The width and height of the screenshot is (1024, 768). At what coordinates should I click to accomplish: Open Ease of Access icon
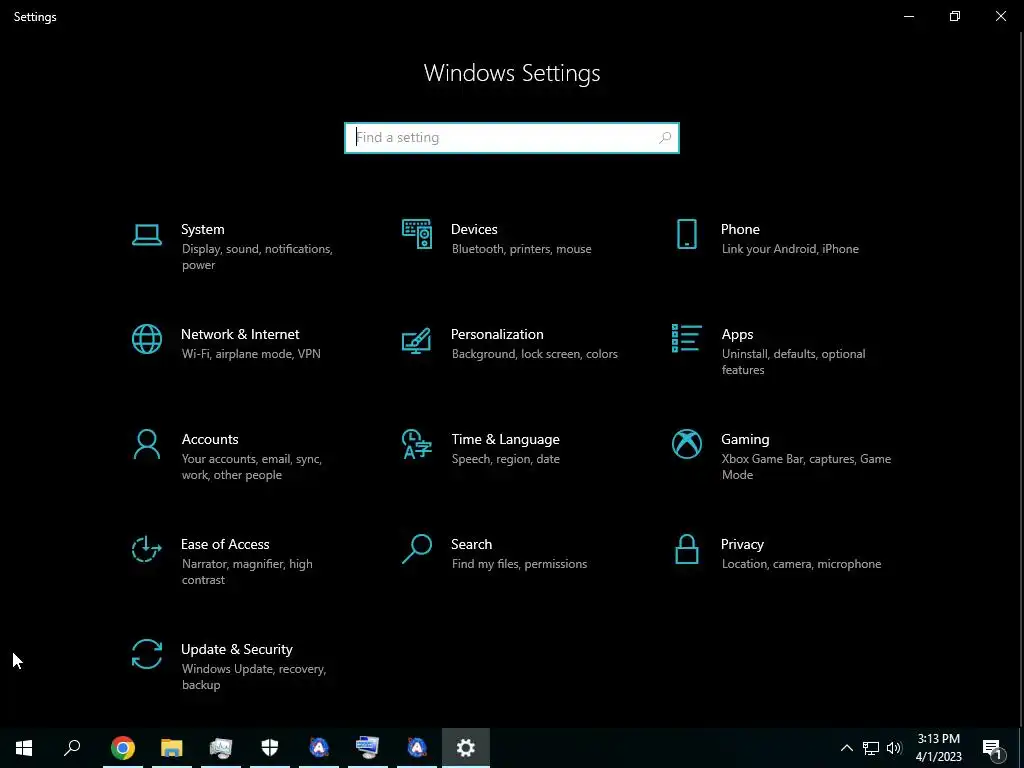[x=146, y=549]
